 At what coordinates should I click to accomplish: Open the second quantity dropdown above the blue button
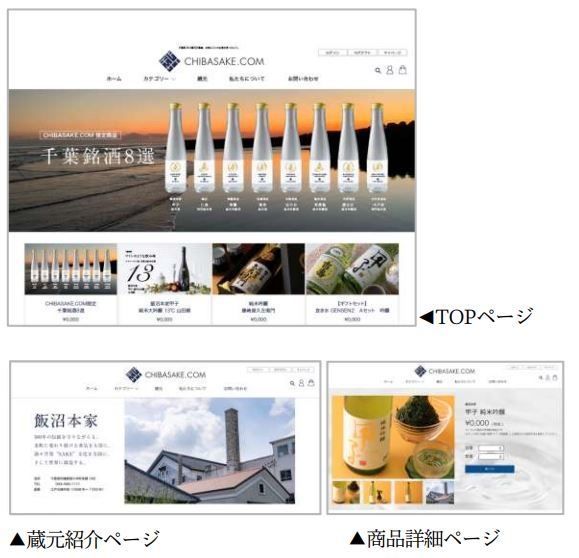click(x=491, y=457)
